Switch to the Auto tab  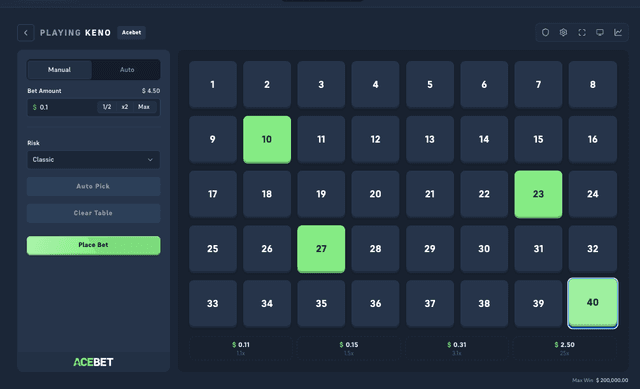127,70
